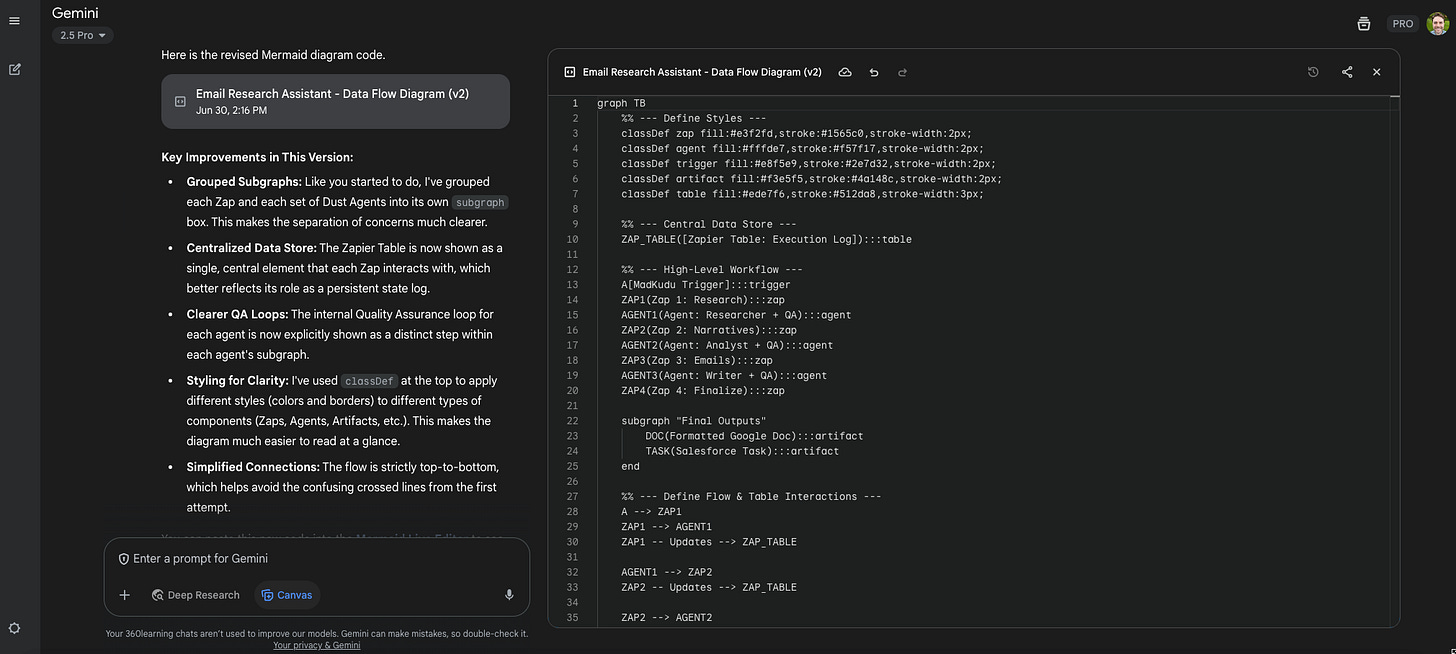Enable the Deep Research mode chip
The height and width of the screenshot is (654, 1456).
[x=196, y=595]
